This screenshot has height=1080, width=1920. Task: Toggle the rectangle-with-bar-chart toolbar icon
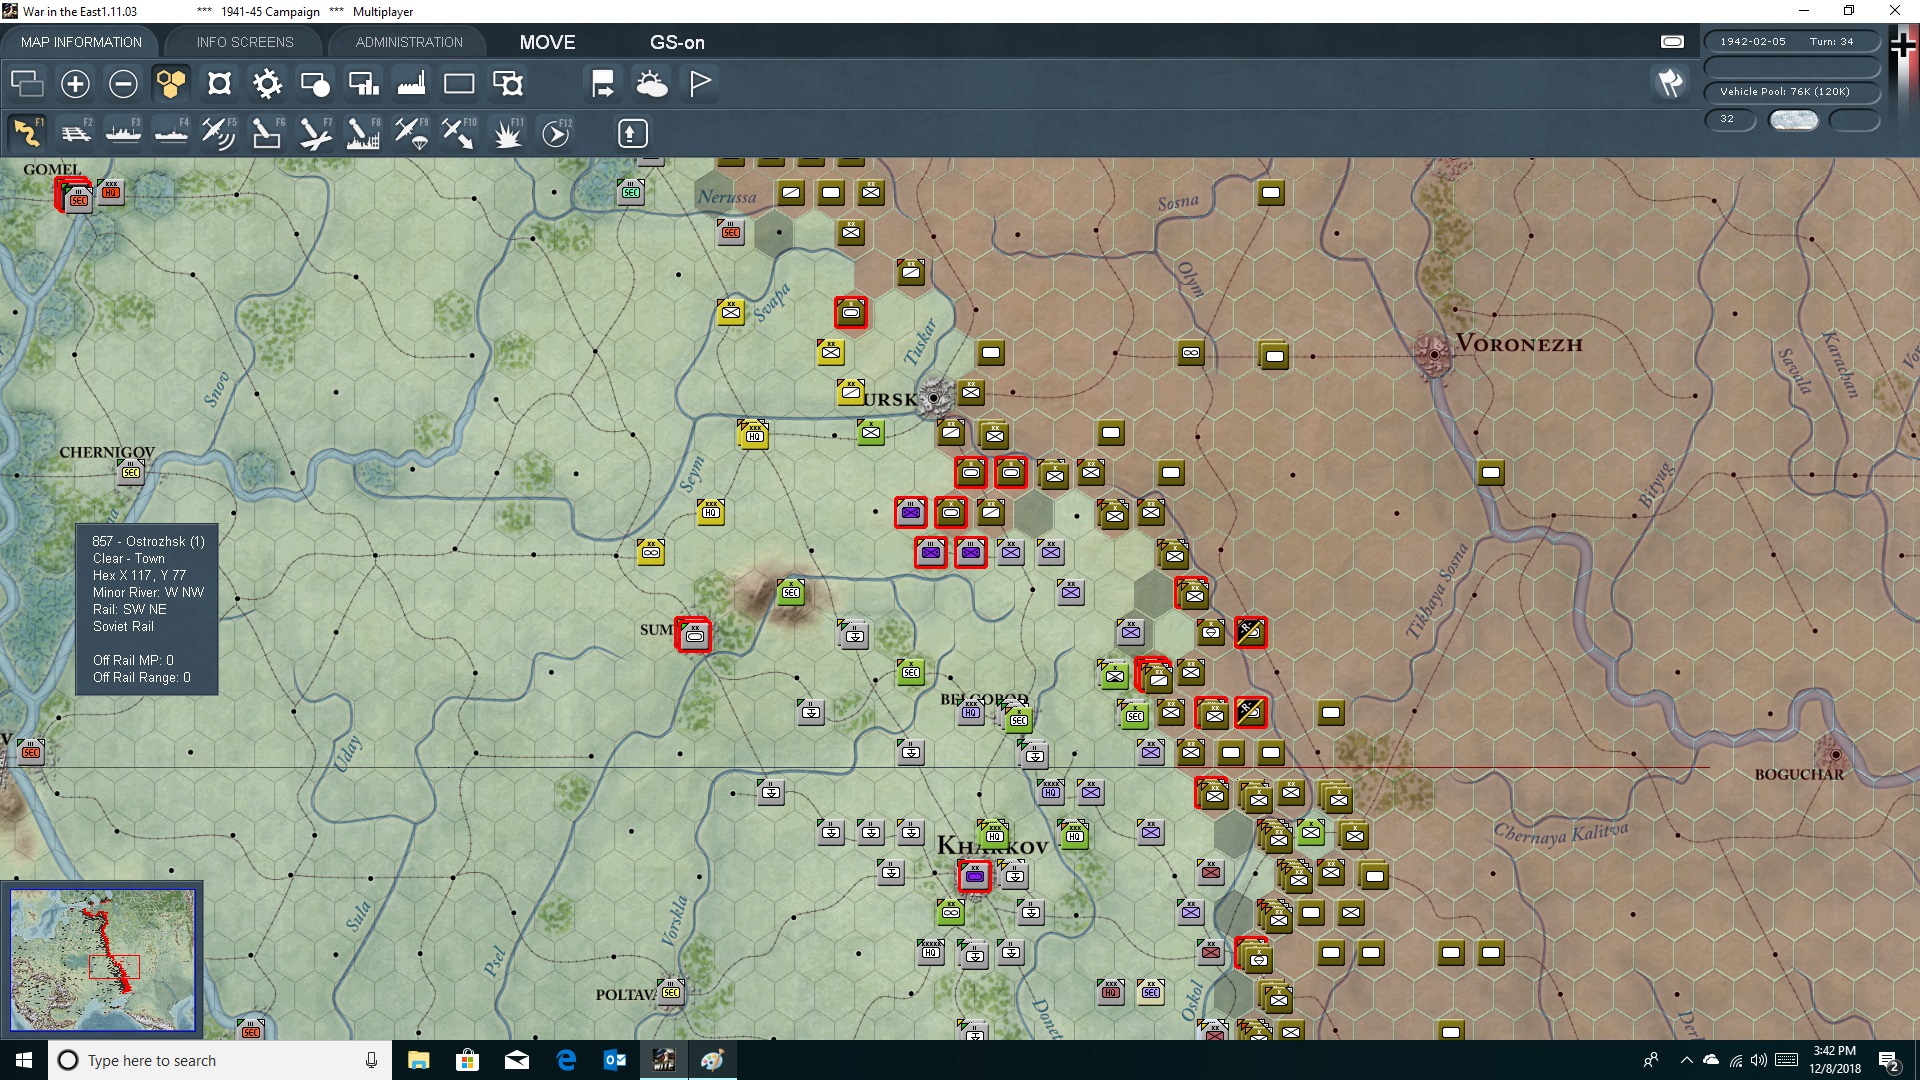[x=363, y=84]
